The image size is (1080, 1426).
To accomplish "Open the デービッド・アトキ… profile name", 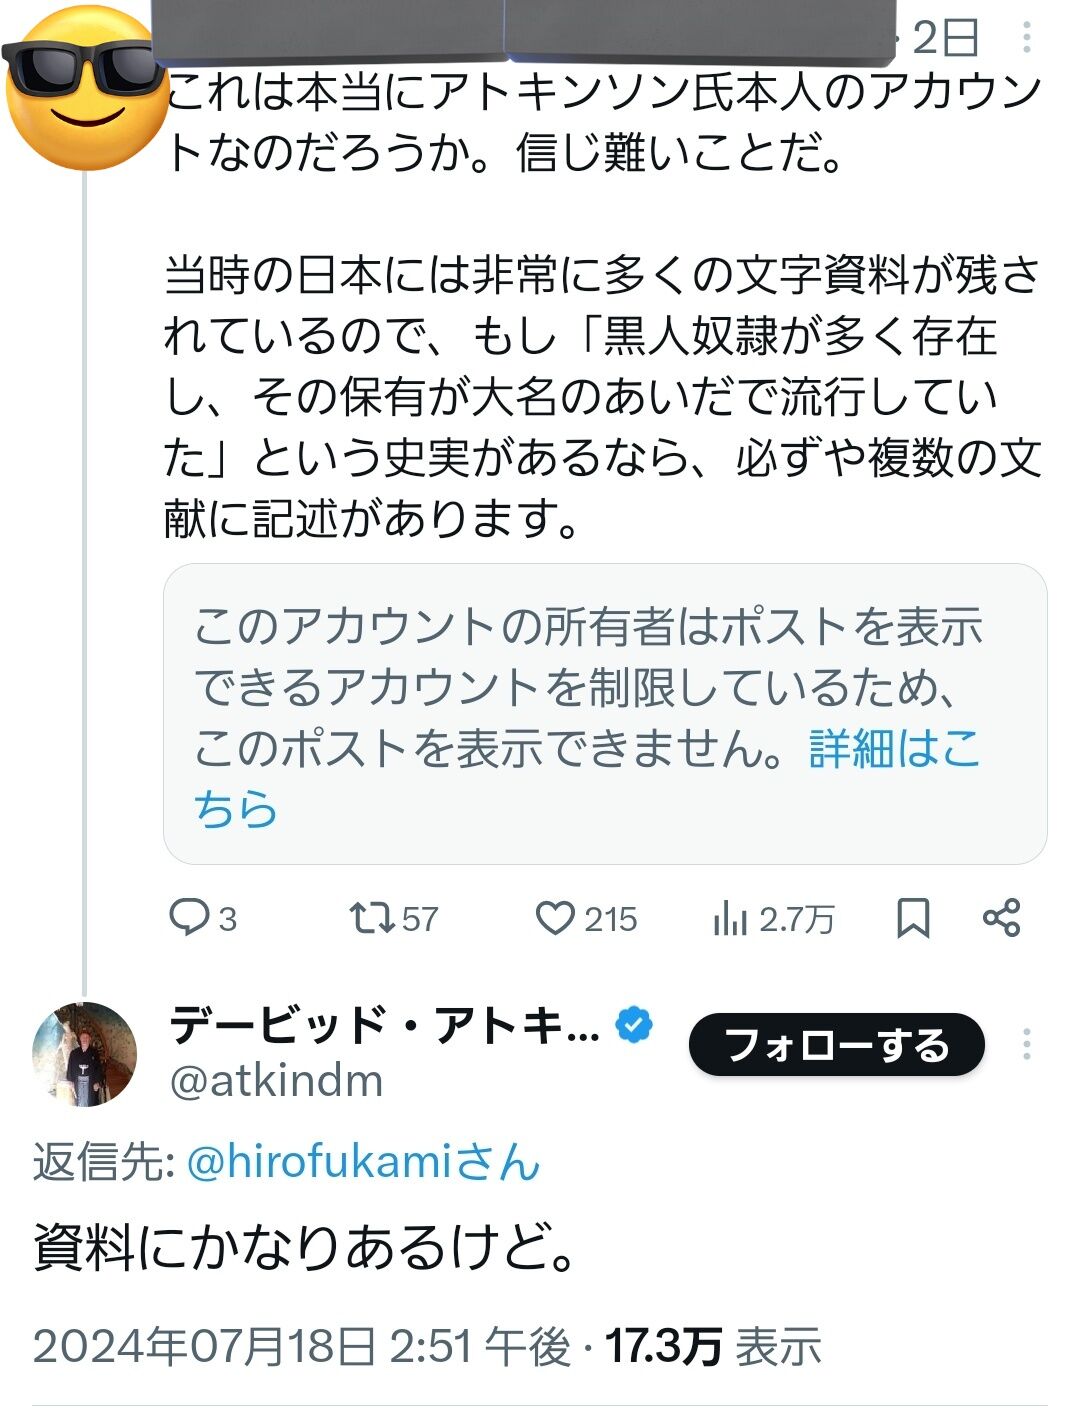I will [x=385, y=1025].
